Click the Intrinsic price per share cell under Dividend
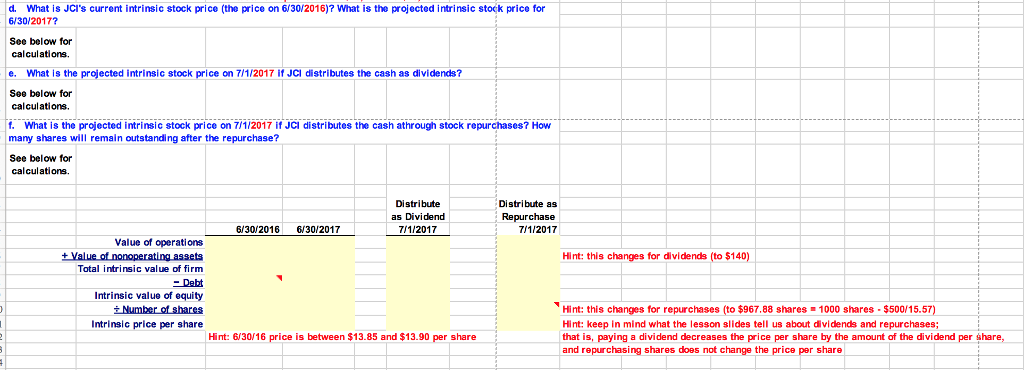1024x370 pixels. coord(418,324)
